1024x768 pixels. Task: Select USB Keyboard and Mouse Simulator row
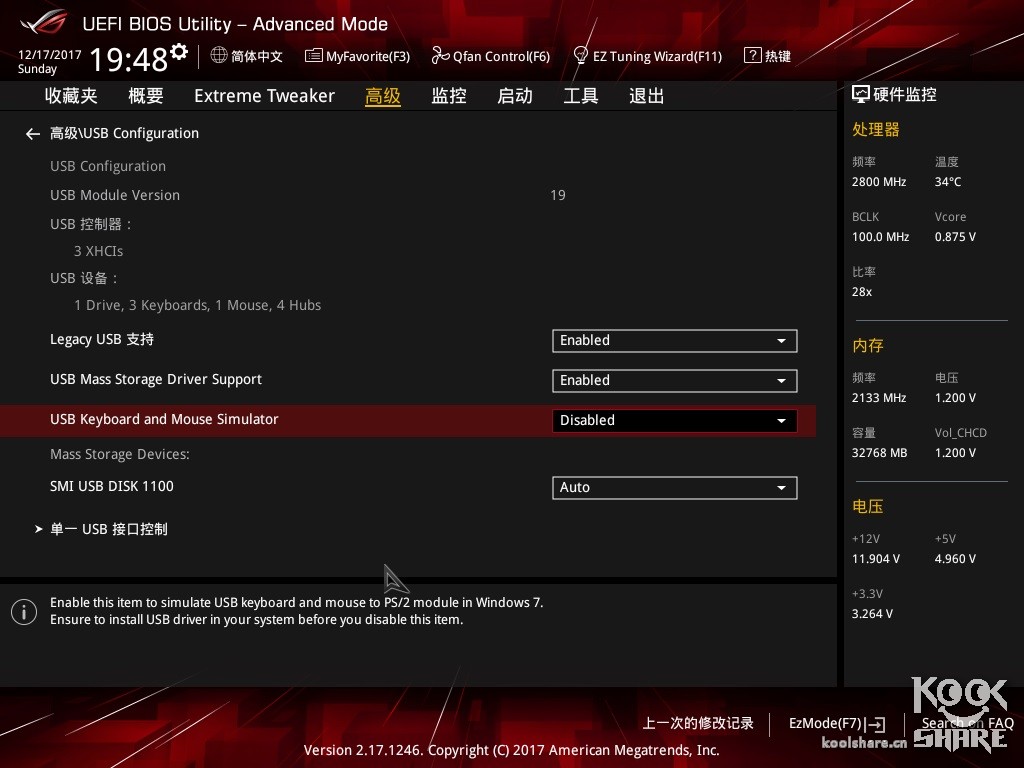408,420
